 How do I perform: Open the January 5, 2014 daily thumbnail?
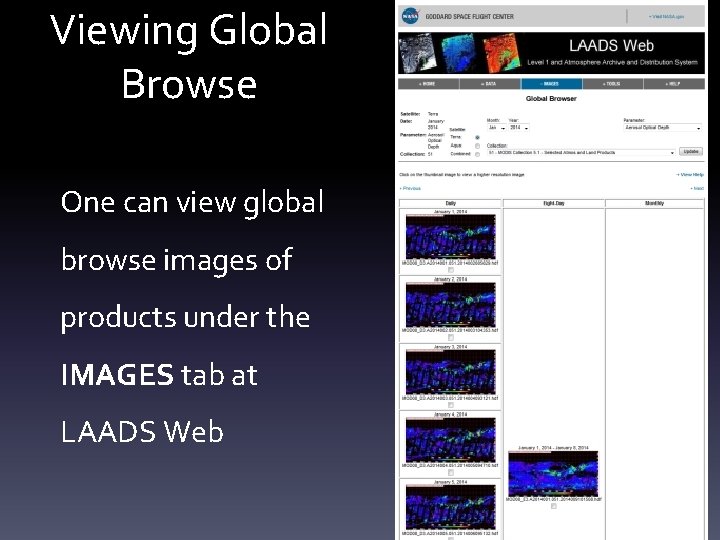tap(450, 507)
